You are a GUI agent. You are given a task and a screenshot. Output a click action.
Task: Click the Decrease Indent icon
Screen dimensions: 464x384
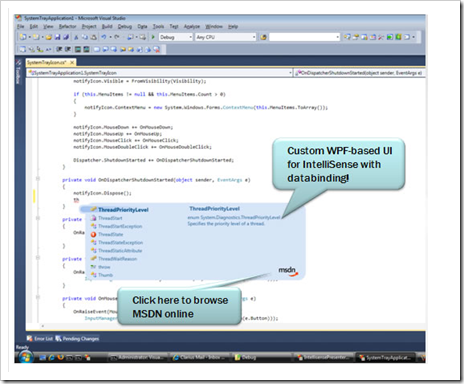59,49
